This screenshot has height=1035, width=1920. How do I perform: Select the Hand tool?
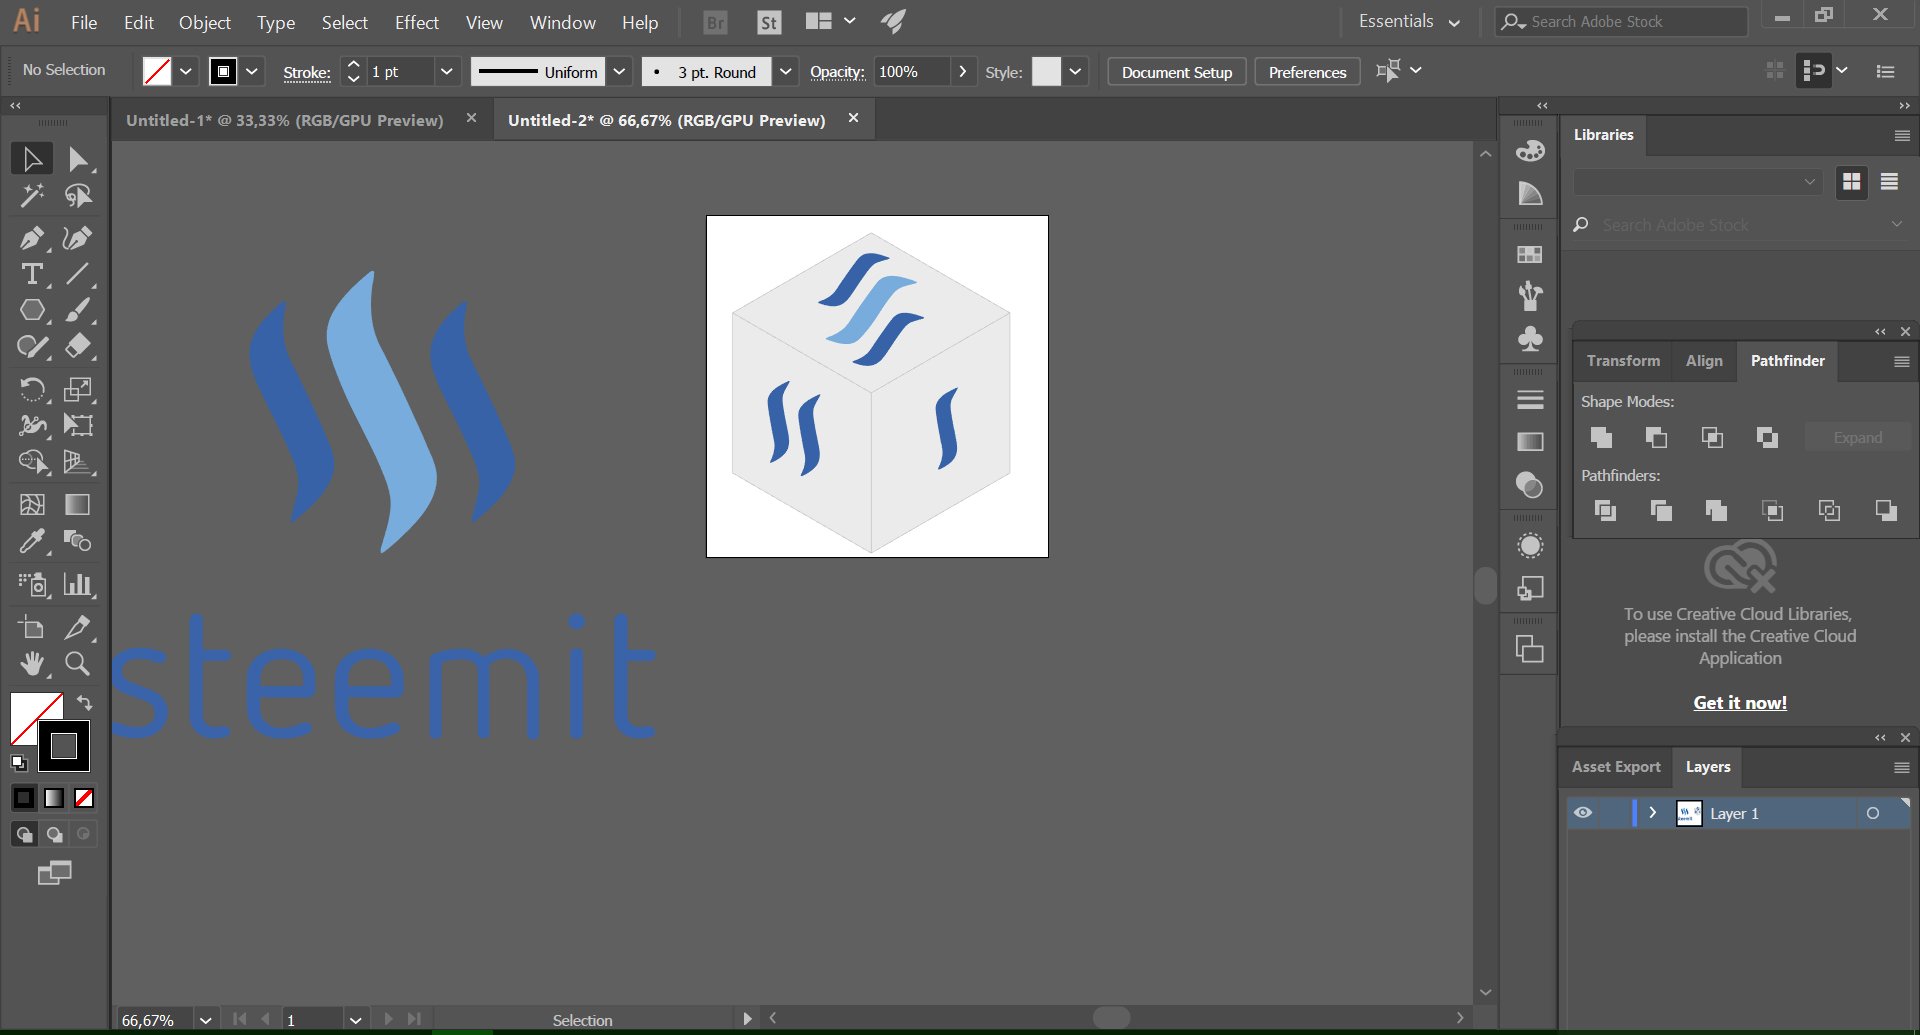pos(32,663)
